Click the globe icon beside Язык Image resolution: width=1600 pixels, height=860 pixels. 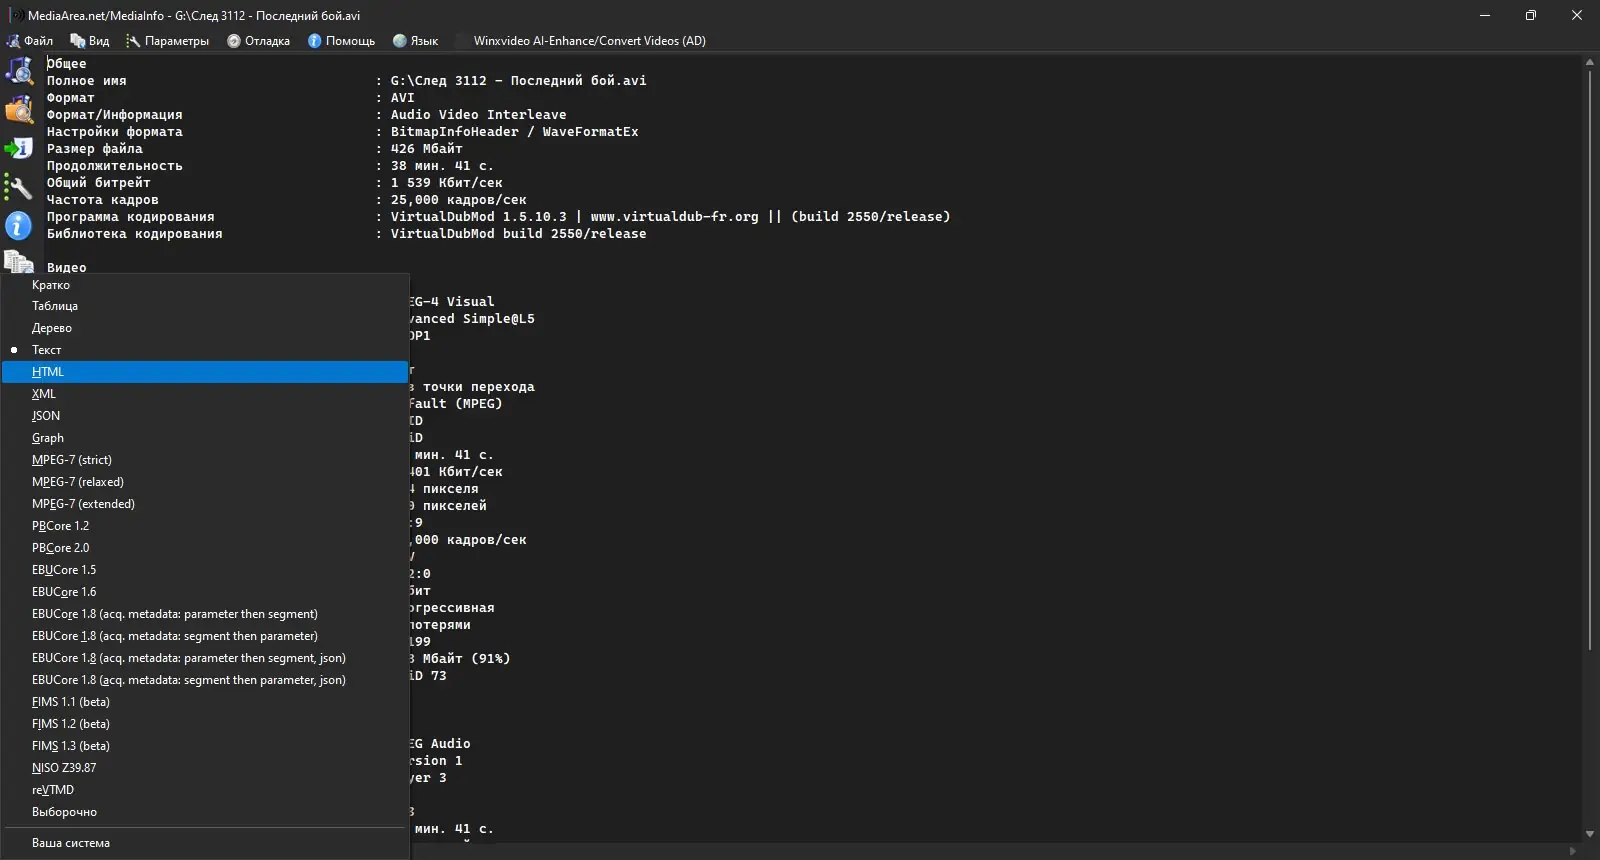(x=400, y=41)
